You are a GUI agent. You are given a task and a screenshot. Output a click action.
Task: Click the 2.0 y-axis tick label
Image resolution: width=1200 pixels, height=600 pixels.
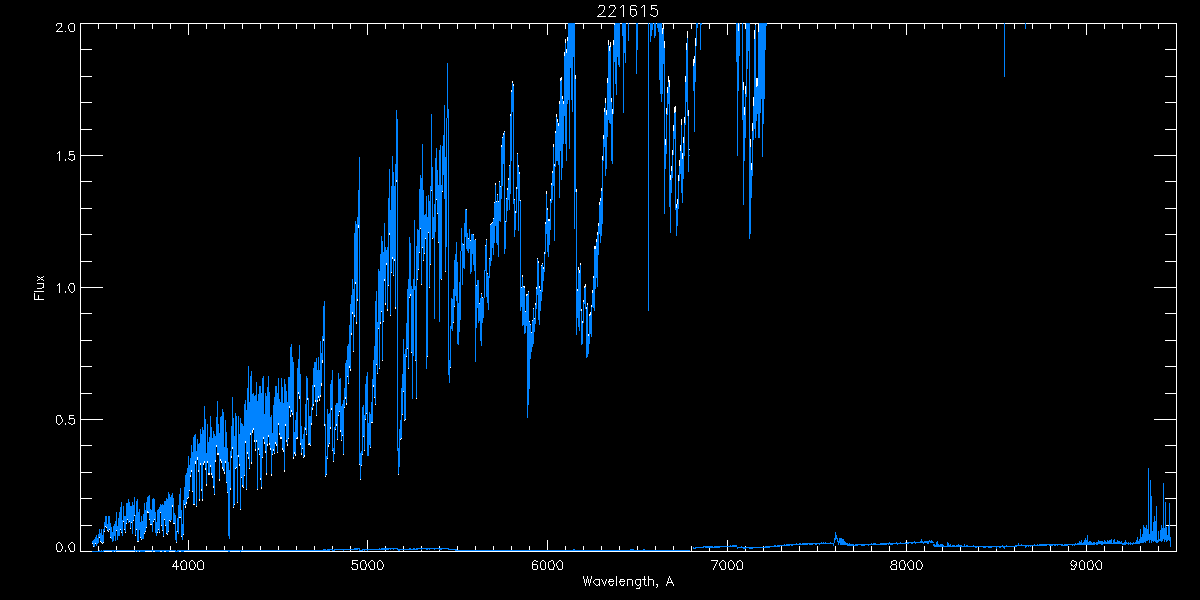point(65,27)
